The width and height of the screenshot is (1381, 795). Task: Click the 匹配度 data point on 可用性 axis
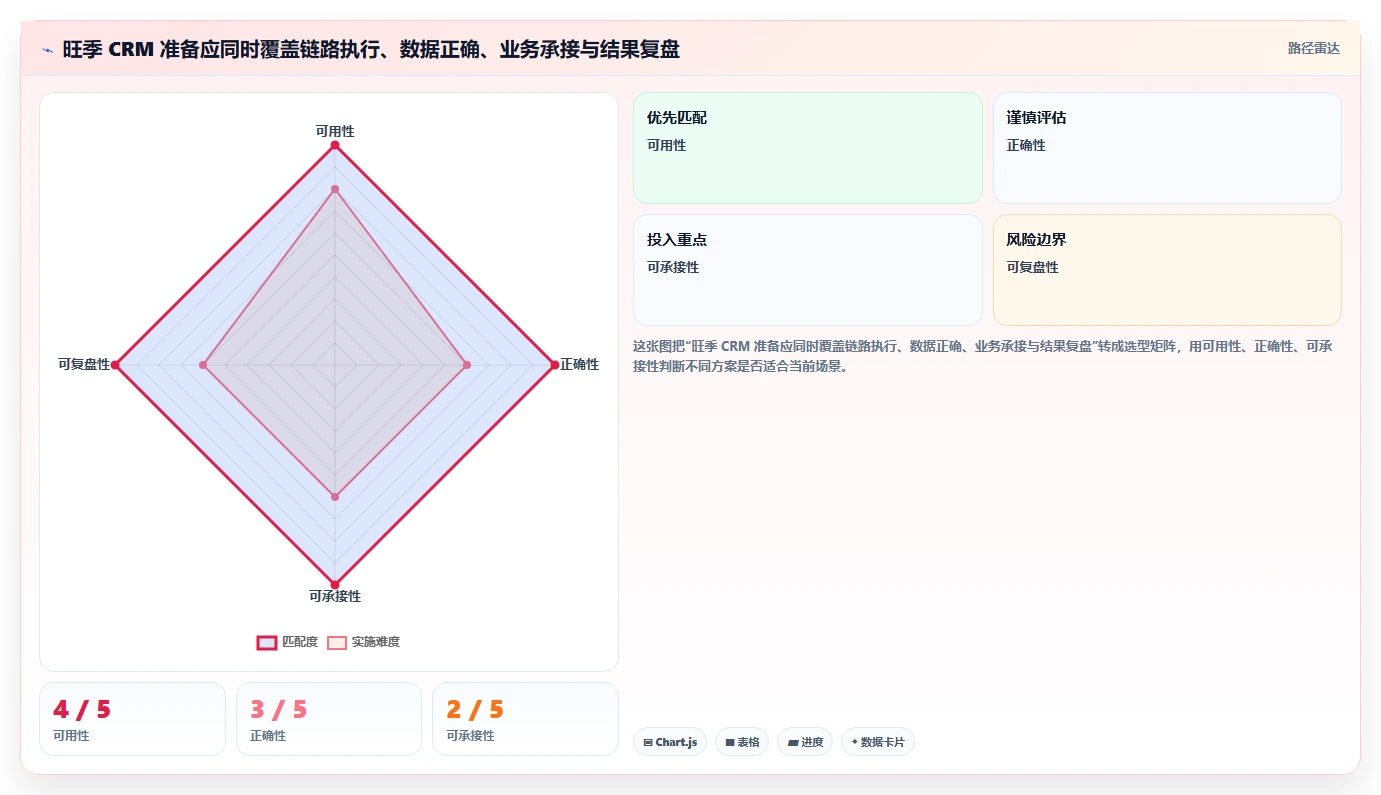335,146
